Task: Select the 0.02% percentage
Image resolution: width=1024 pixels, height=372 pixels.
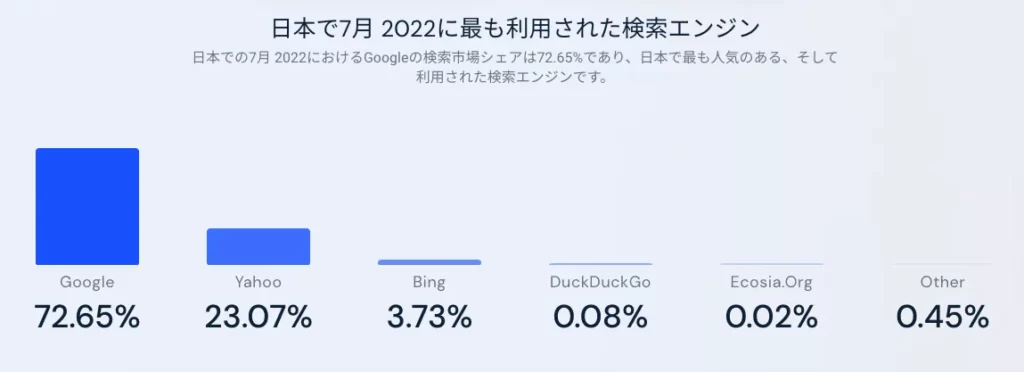Action: 772,317
